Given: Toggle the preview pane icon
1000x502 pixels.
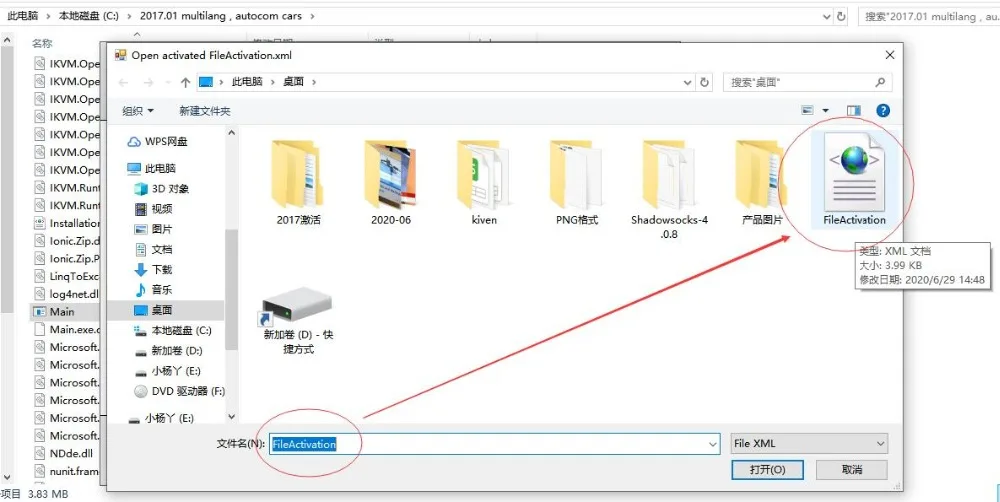Looking at the screenshot, I should pyautogui.click(x=854, y=110).
